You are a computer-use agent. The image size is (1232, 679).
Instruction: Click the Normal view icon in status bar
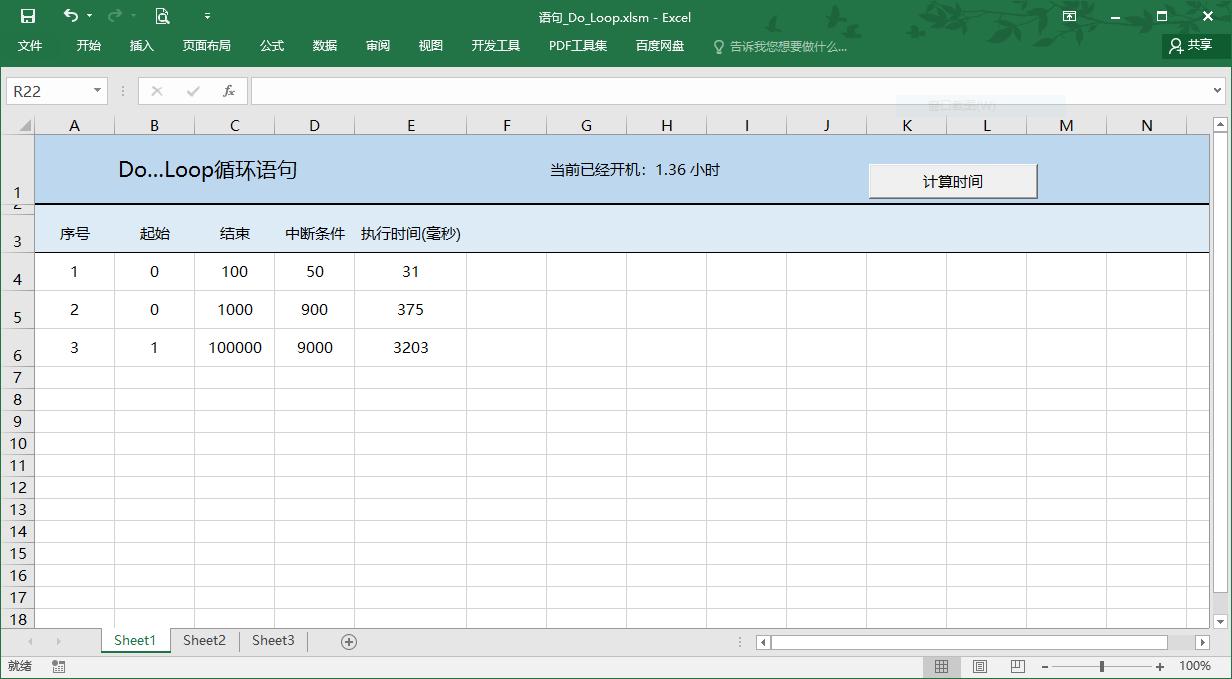click(941, 665)
